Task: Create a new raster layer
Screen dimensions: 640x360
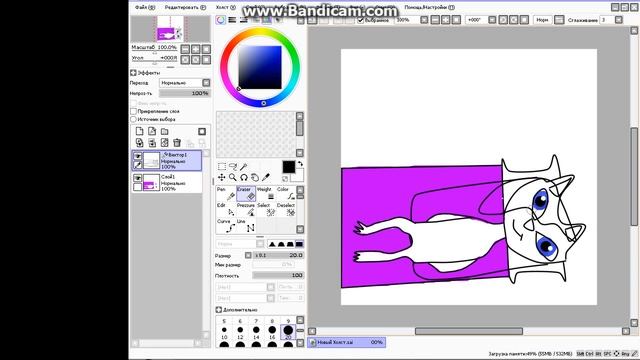Action: click(140, 131)
